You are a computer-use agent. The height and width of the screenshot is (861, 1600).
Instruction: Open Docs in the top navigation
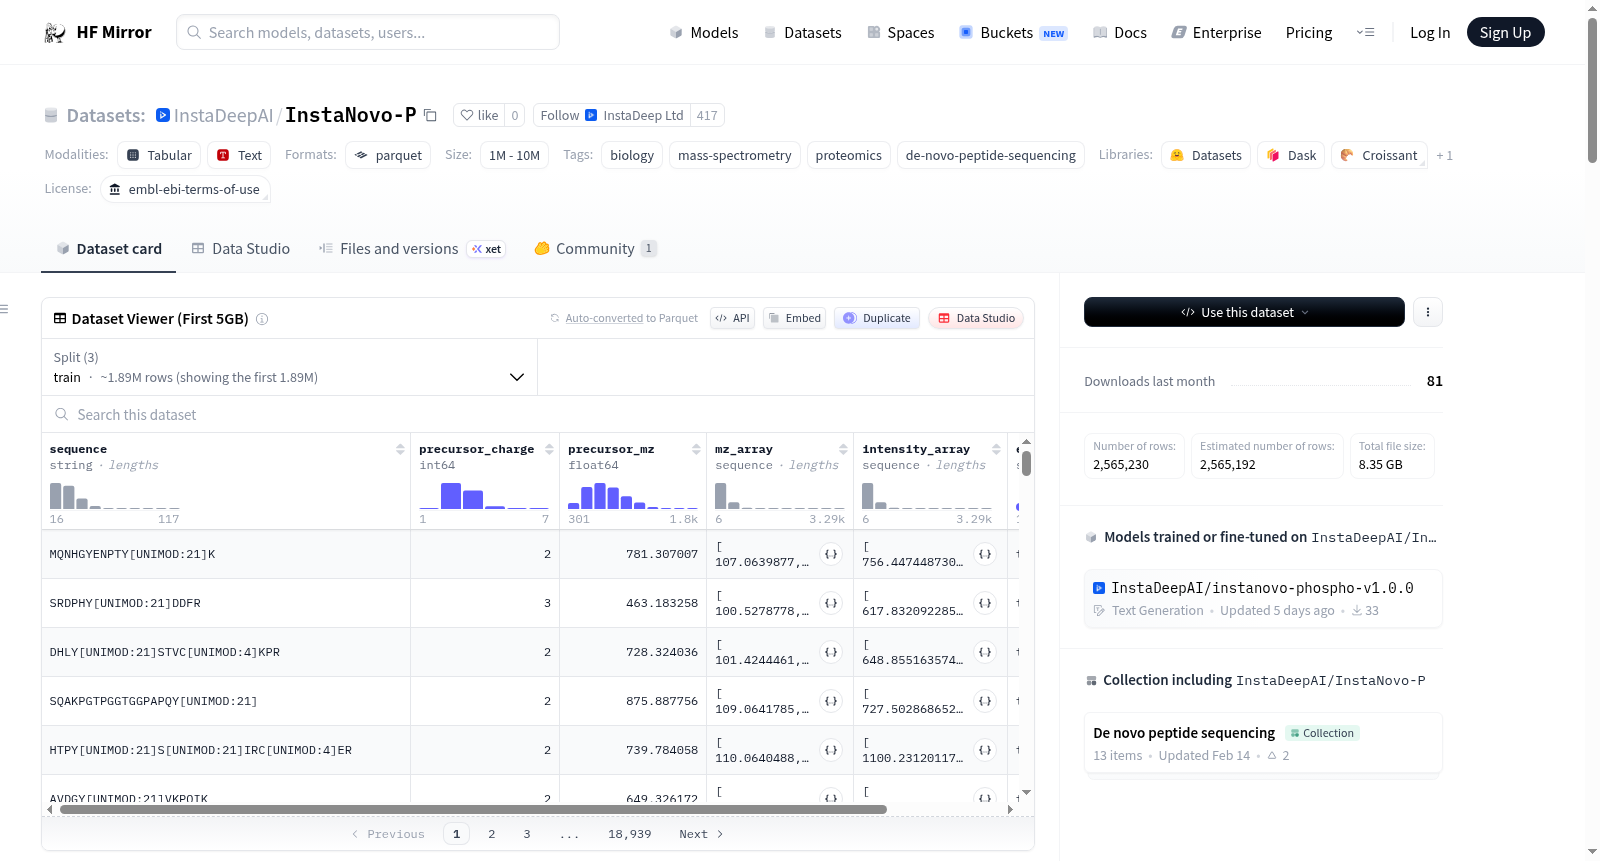pyautogui.click(x=1119, y=32)
